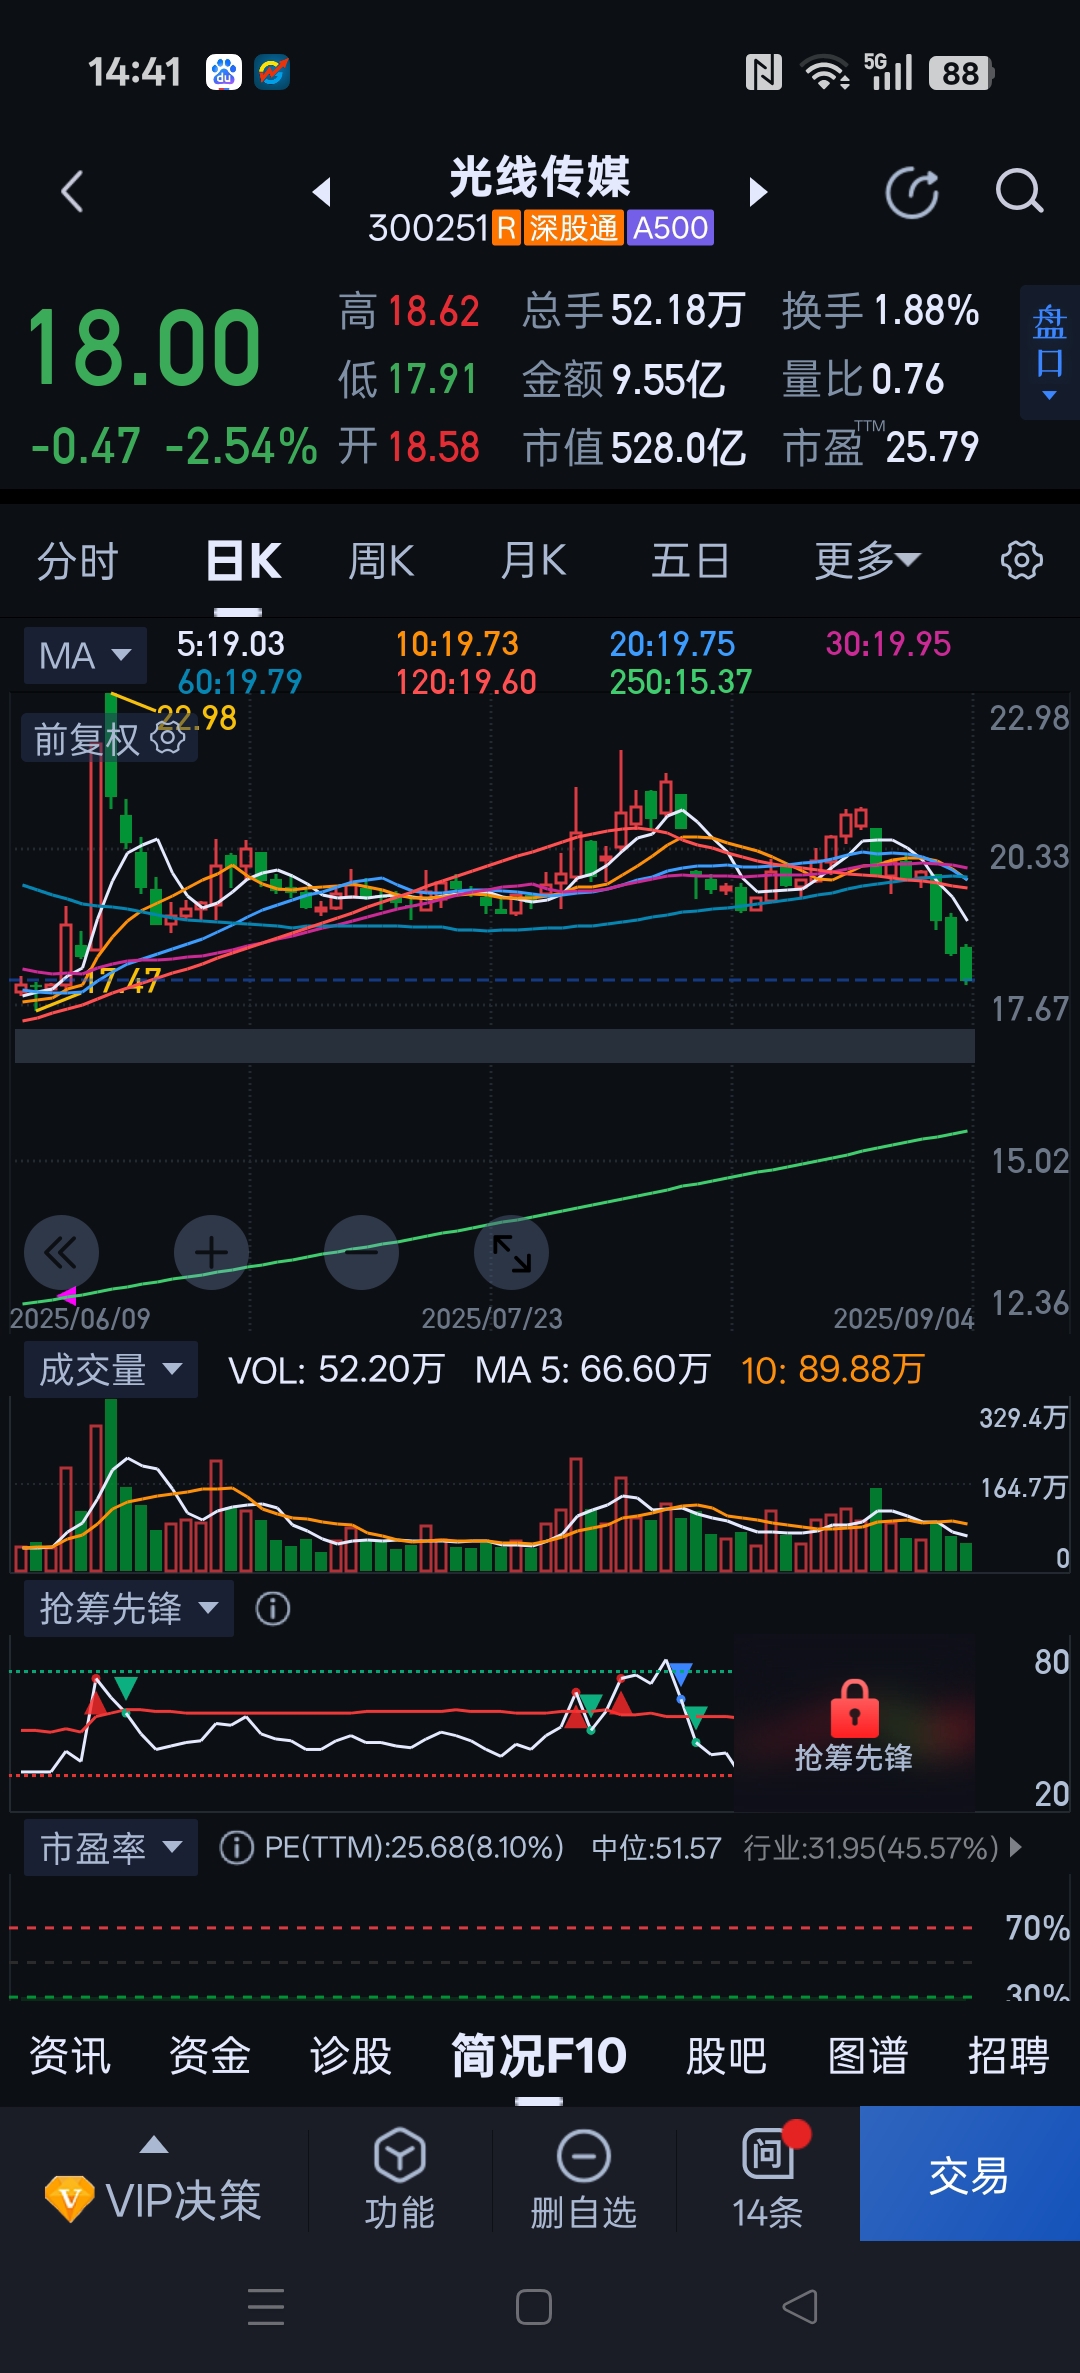1080x2373 pixels.
Task: Tap the 深股通 tag
Action: (573, 228)
